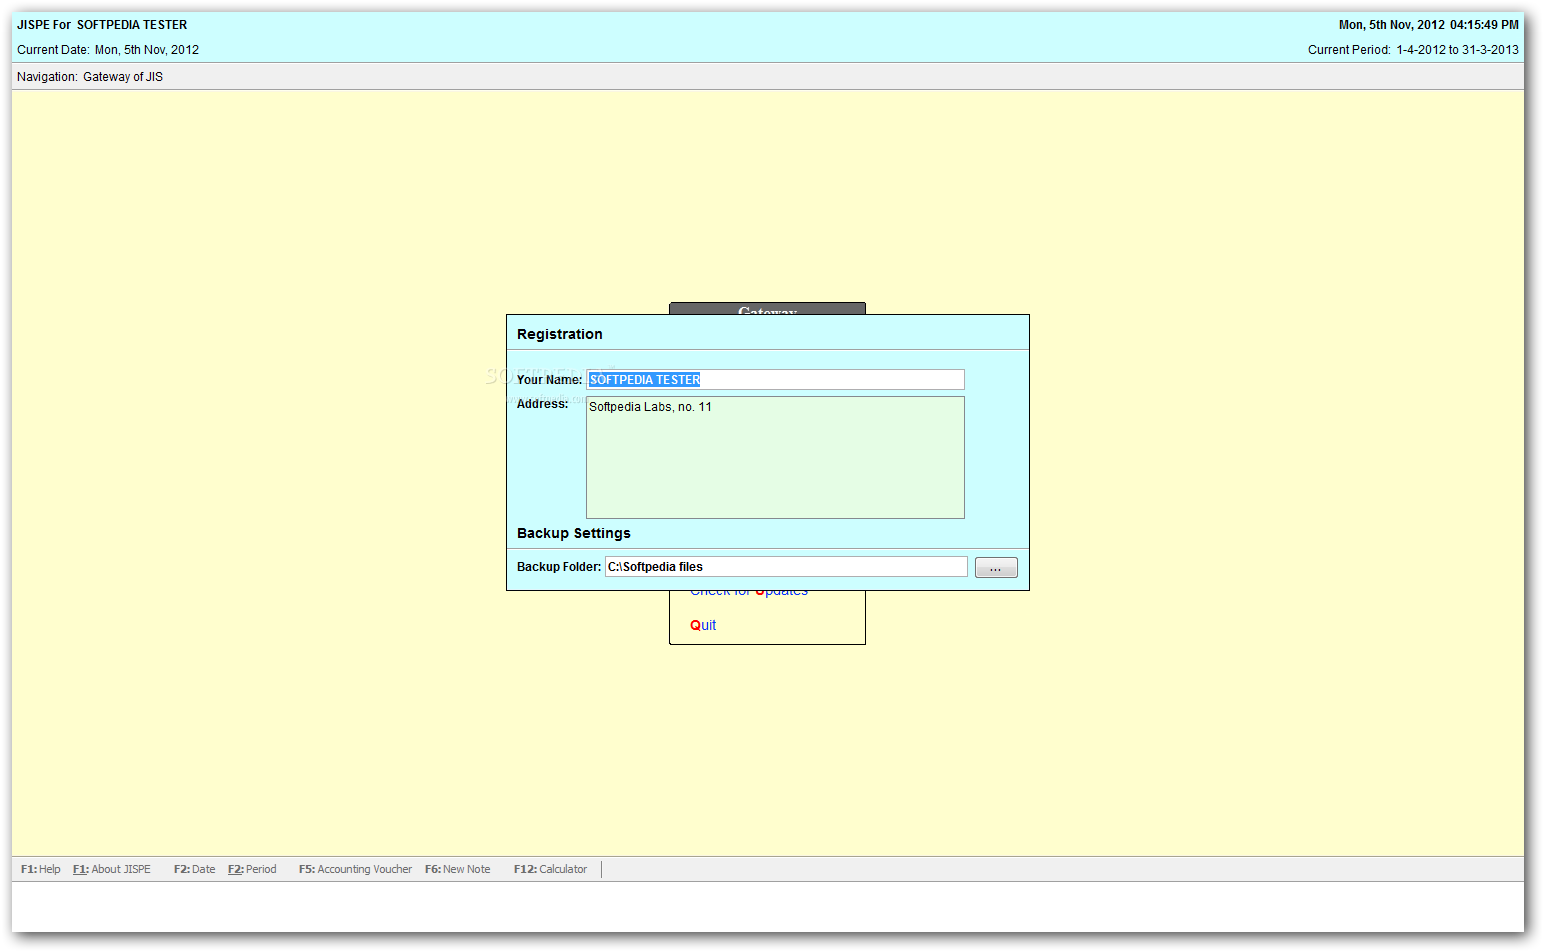Click 'Current Period: 1-4-2012 to 31-3-2013' text
Image resolution: width=1544 pixels, height=952 pixels.
pos(1413,50)
